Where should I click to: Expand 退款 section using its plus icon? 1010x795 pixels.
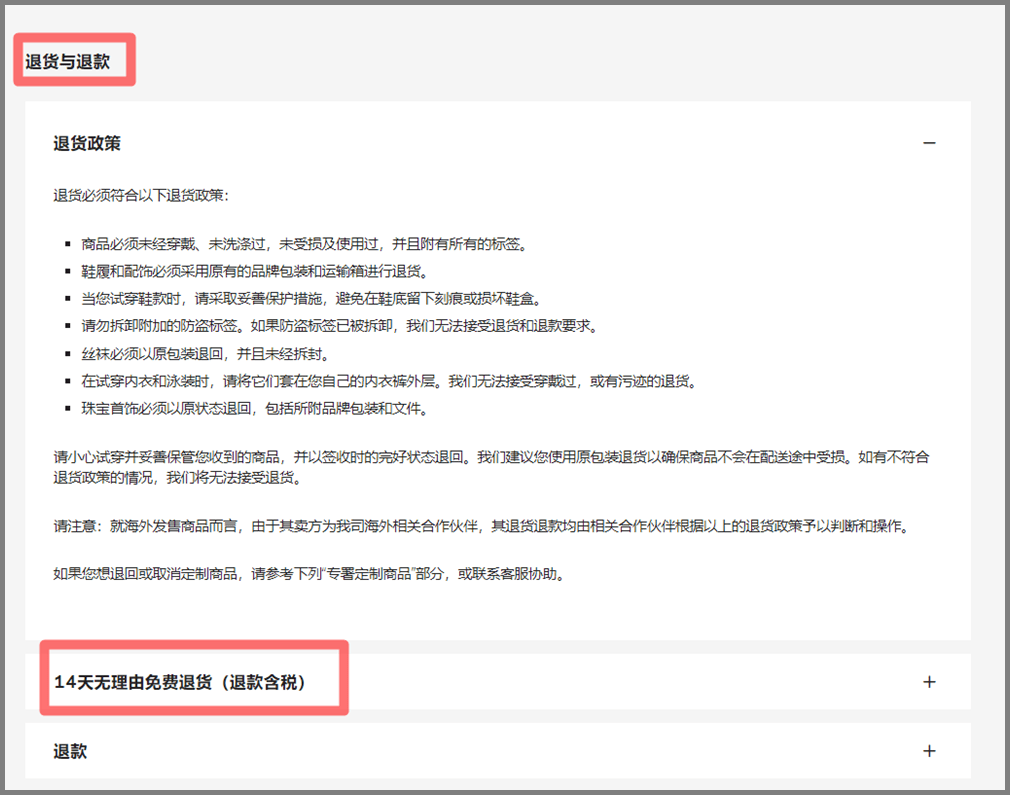point(929,751)
